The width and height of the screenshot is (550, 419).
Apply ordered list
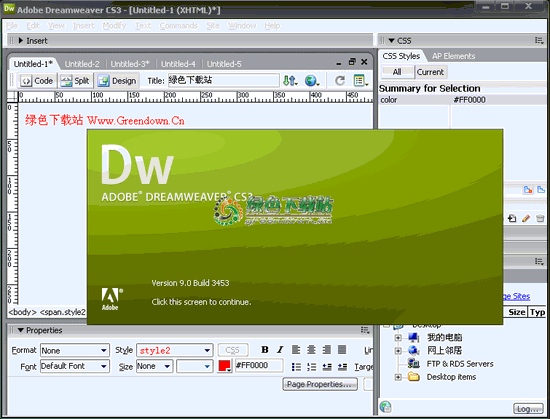tap(311, 367)
